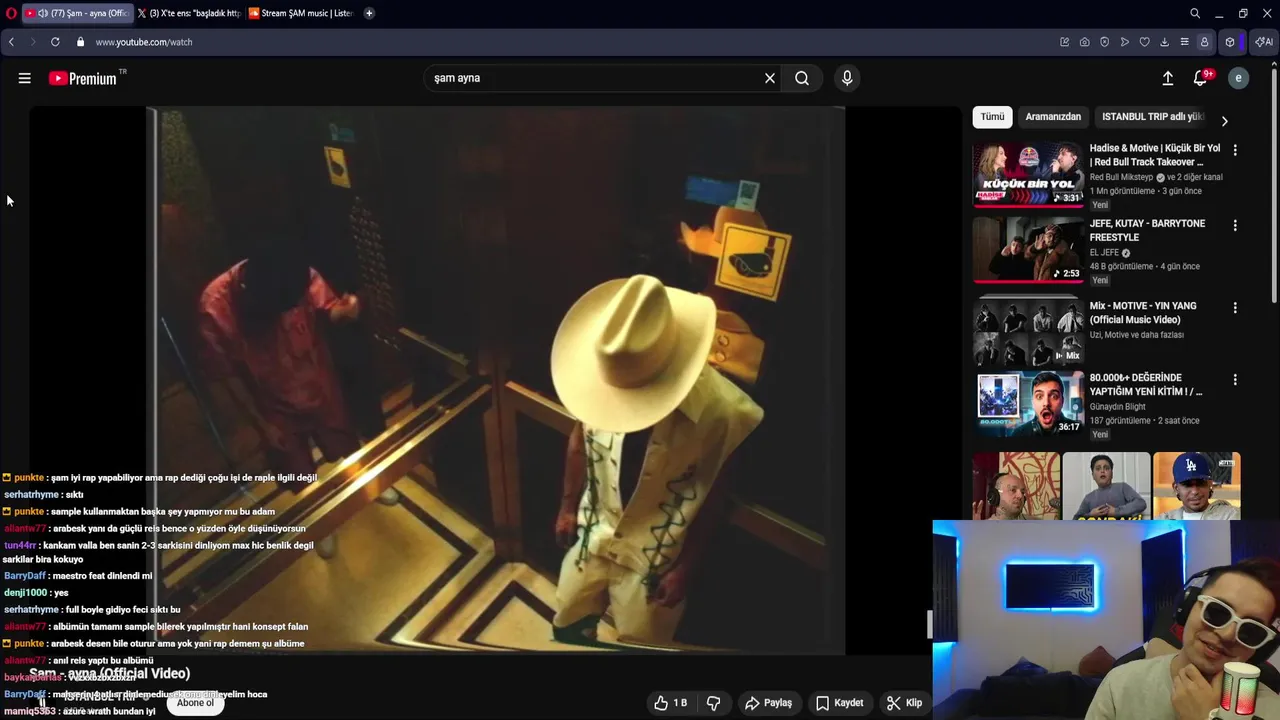The image size is (1280, 720).
Task: Open the edit/pinboard icon in the address bar
Action: point(1065,42)
